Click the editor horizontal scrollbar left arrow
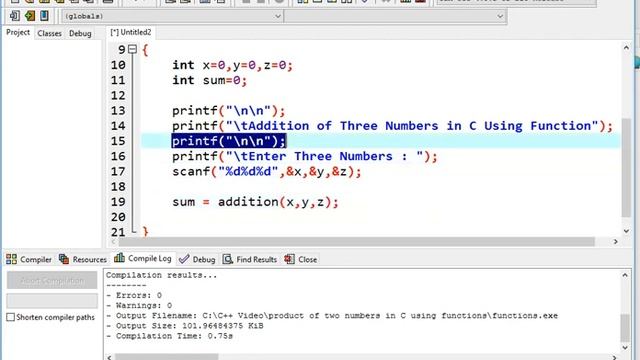 (113, 242)
